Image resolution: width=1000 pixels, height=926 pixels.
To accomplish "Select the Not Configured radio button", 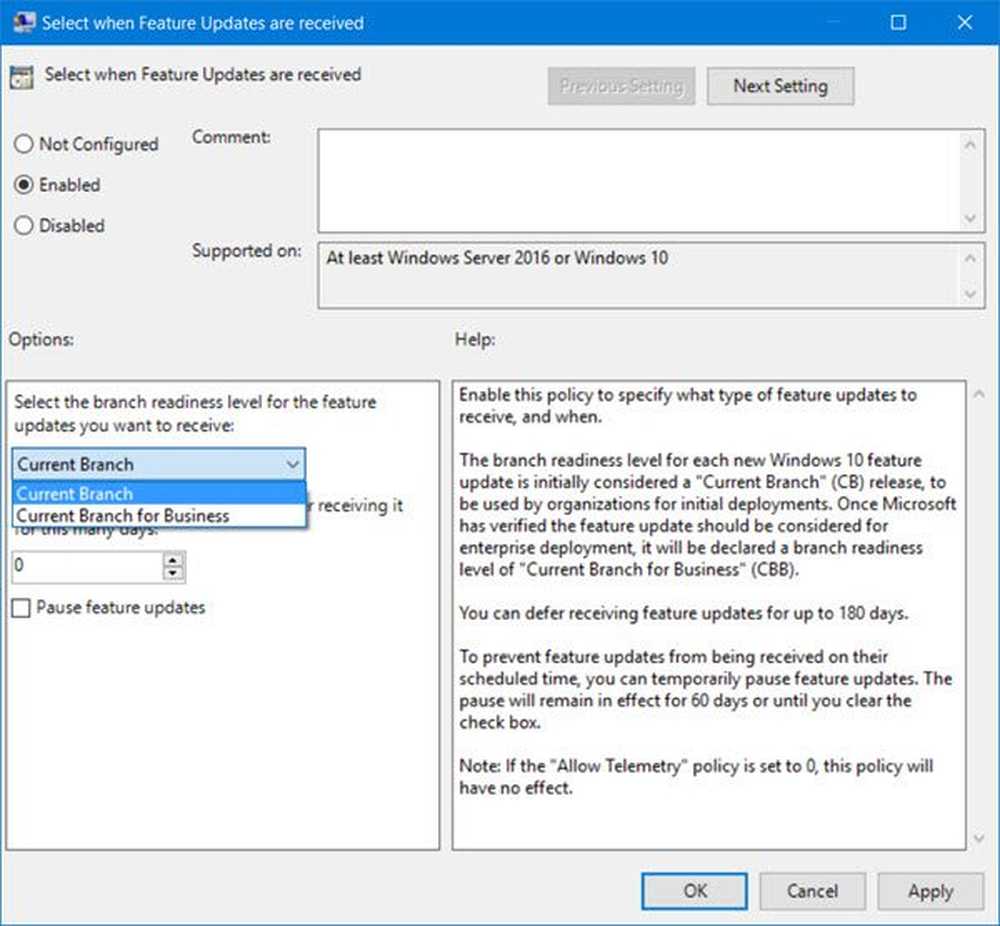I will click(x=24, y=144).
